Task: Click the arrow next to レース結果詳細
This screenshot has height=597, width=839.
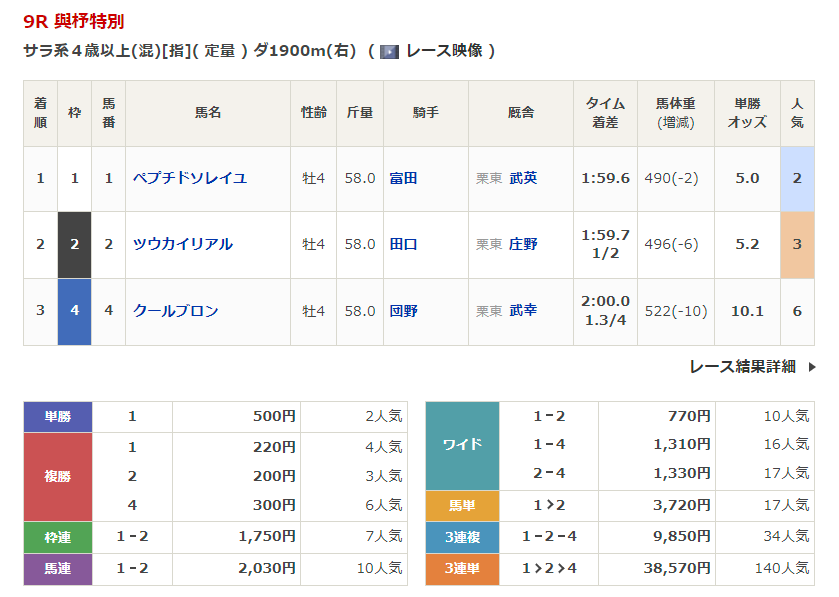Action: click(812, 367)
